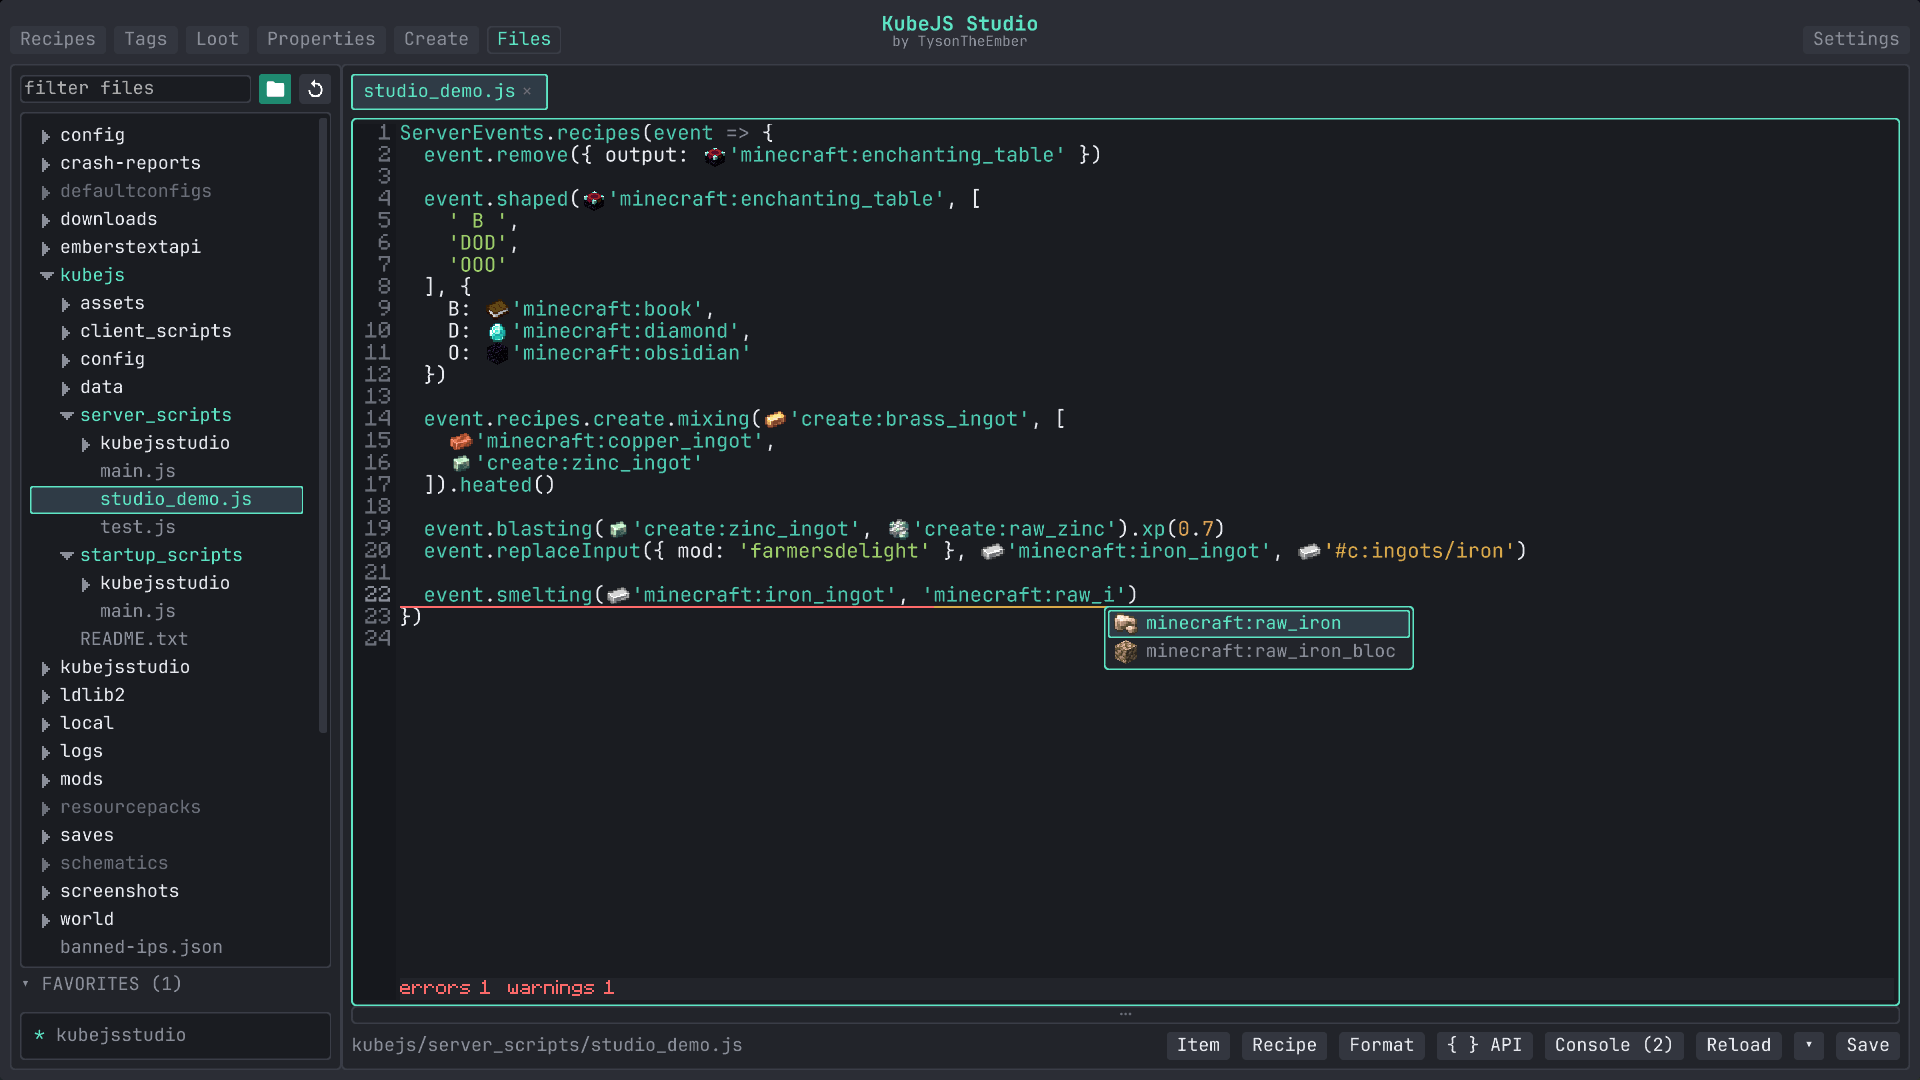Image resolution: width=1920 pixels, height=1080 pixels.
Task: Collapse the FAVORITES section
Action: coord(26,985)
